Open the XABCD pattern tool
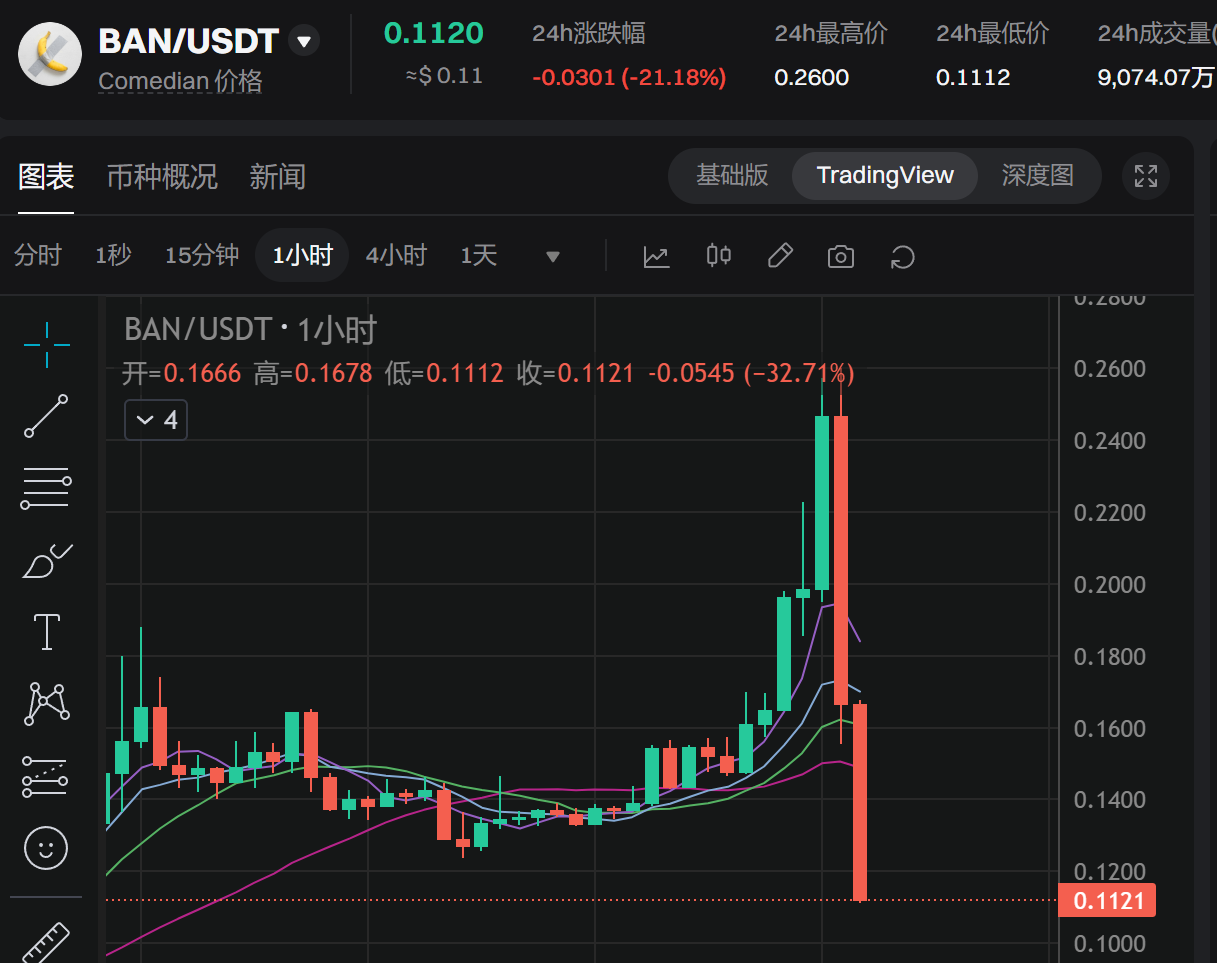The width and height of the screenshot is (1217, 963). click(45, 703)
